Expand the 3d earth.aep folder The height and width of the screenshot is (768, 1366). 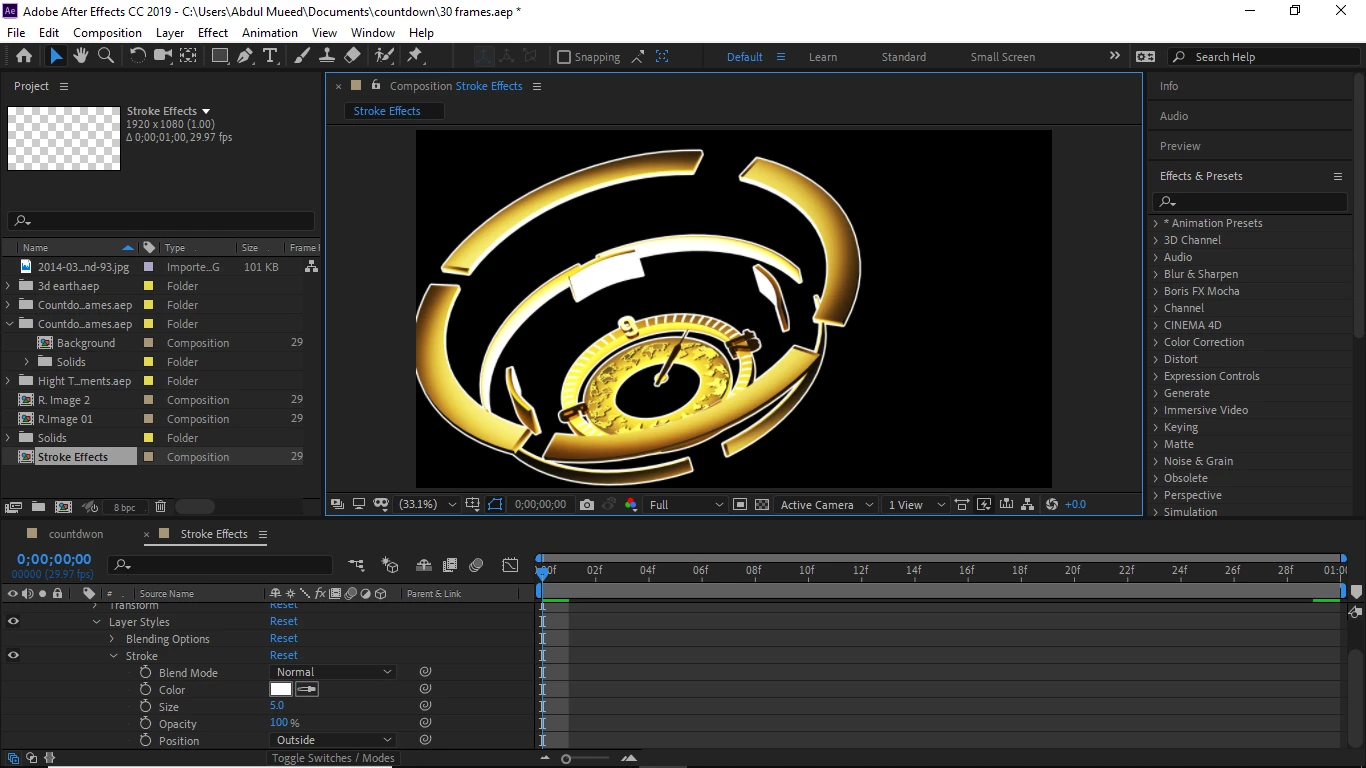point(8,286)
